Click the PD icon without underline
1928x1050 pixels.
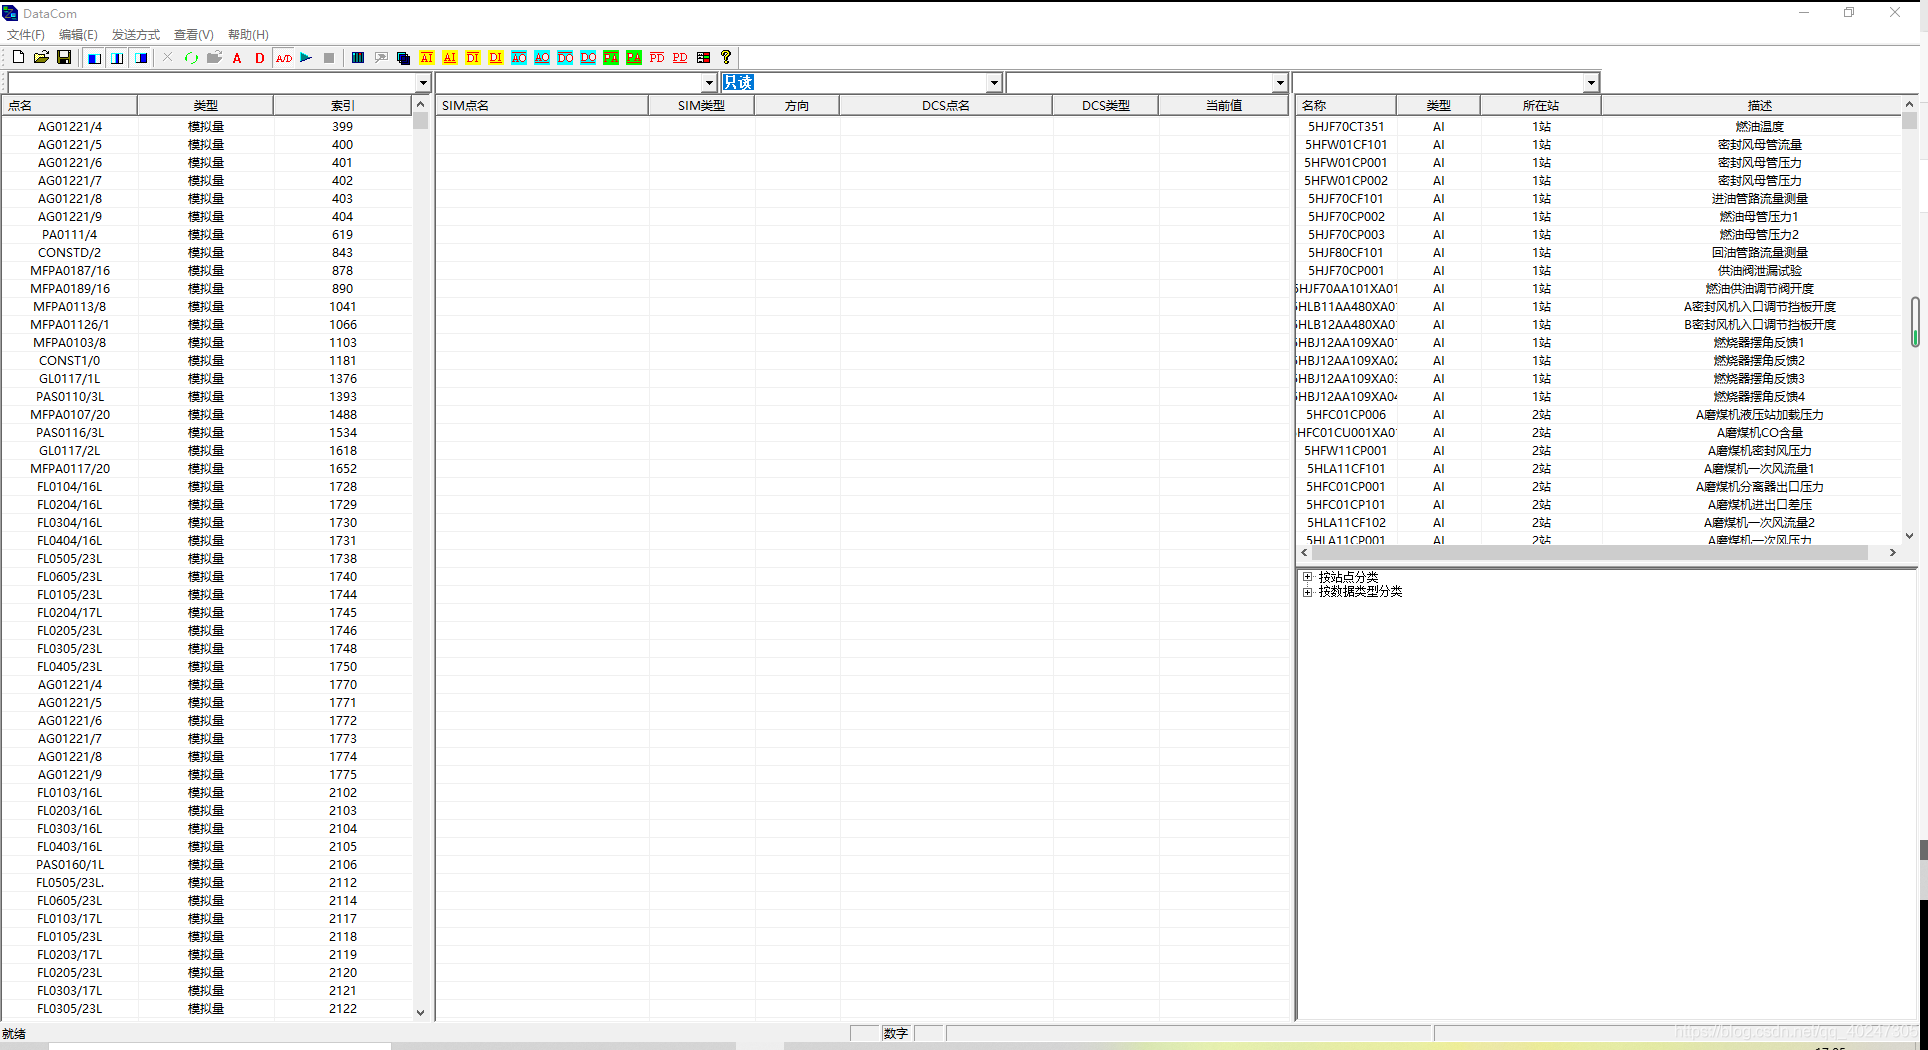pyautogui.click(x=657, y=58)
